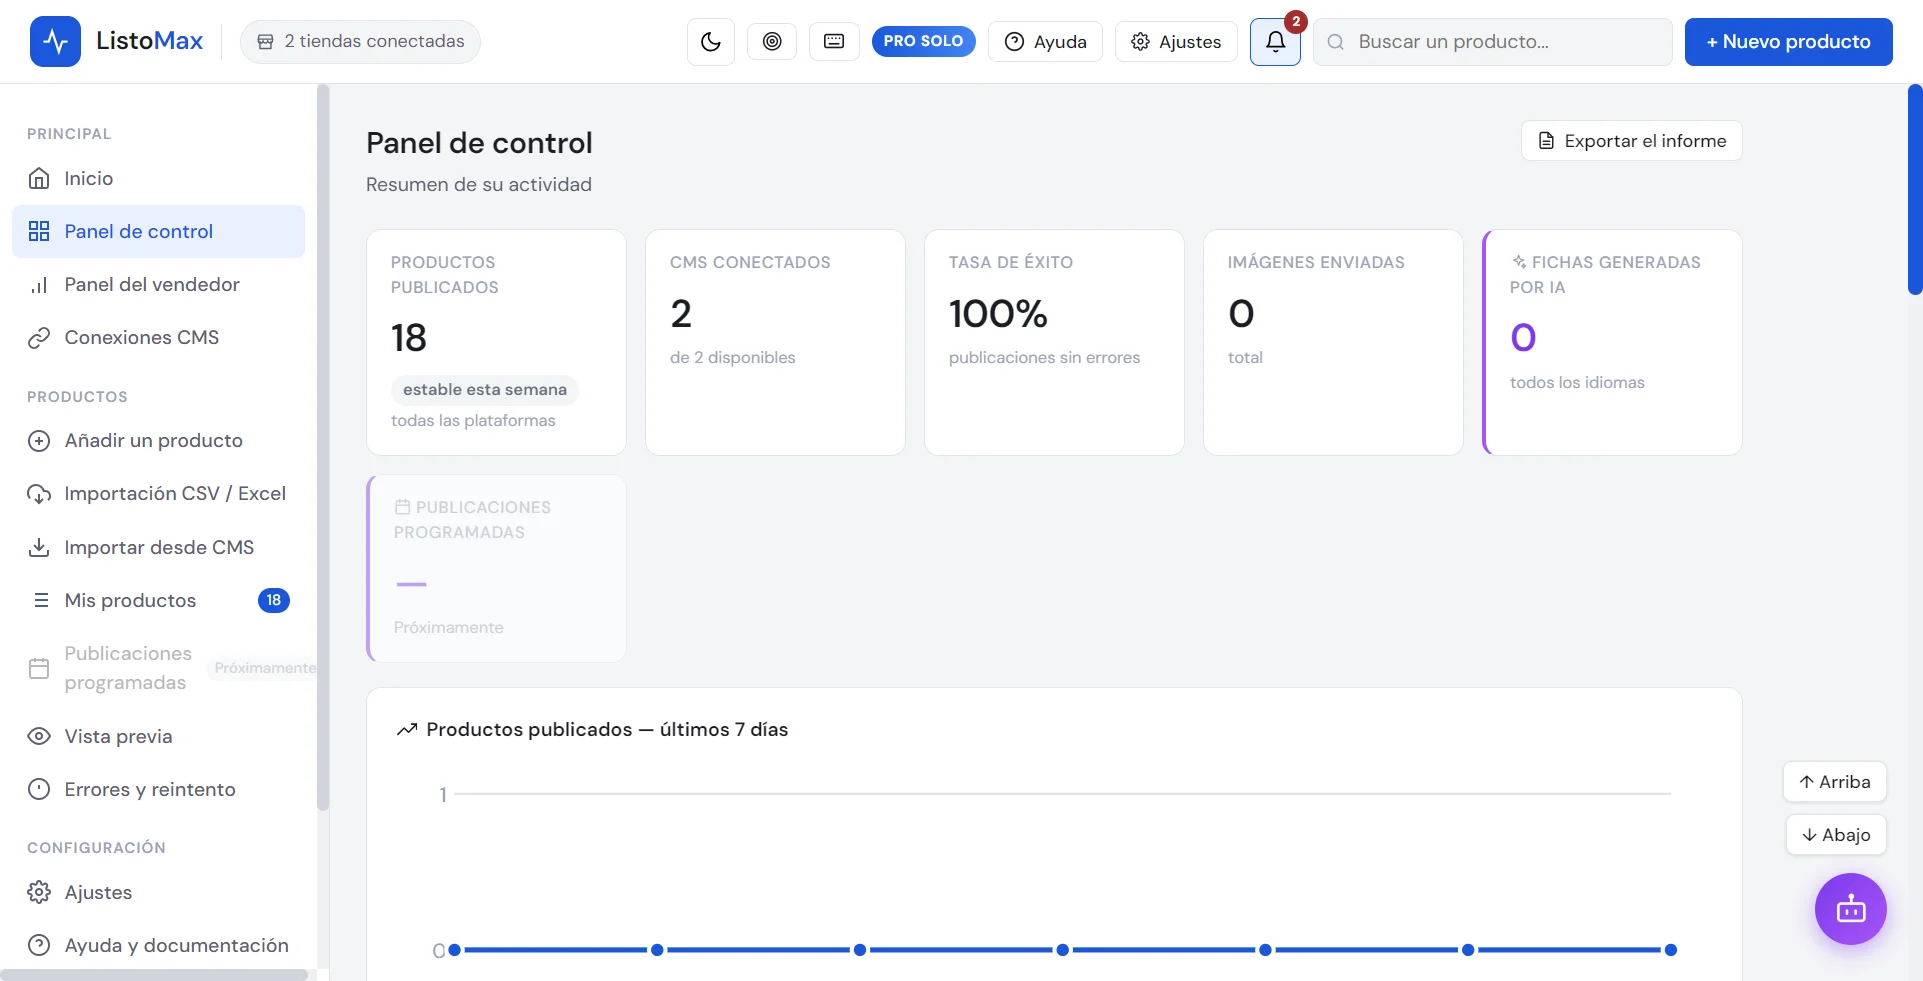Click the Buscar un producto search field
This screenshot has height=981, width=1923.
click(x=1492, y=42)
